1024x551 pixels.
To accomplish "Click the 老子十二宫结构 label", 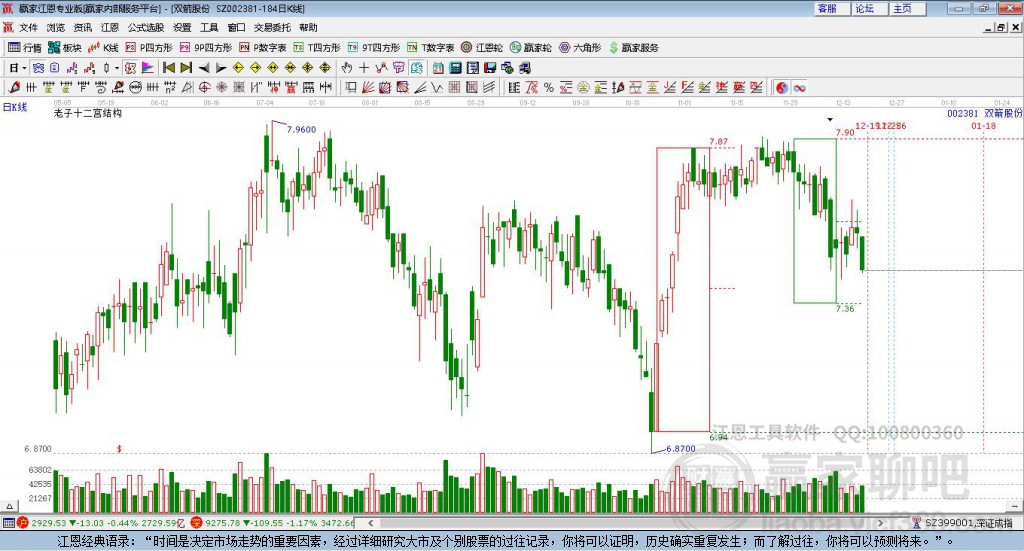I will 88,113.
